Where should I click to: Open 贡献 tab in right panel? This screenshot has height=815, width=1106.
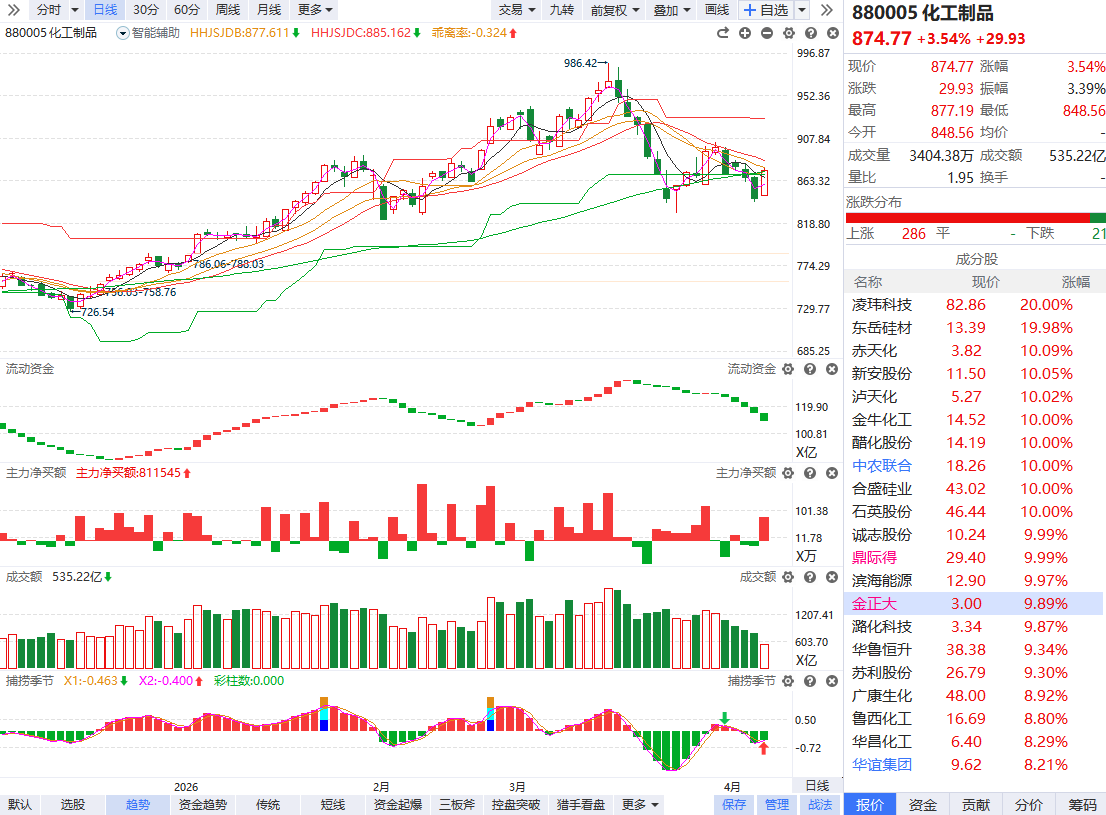pos(976,805)
